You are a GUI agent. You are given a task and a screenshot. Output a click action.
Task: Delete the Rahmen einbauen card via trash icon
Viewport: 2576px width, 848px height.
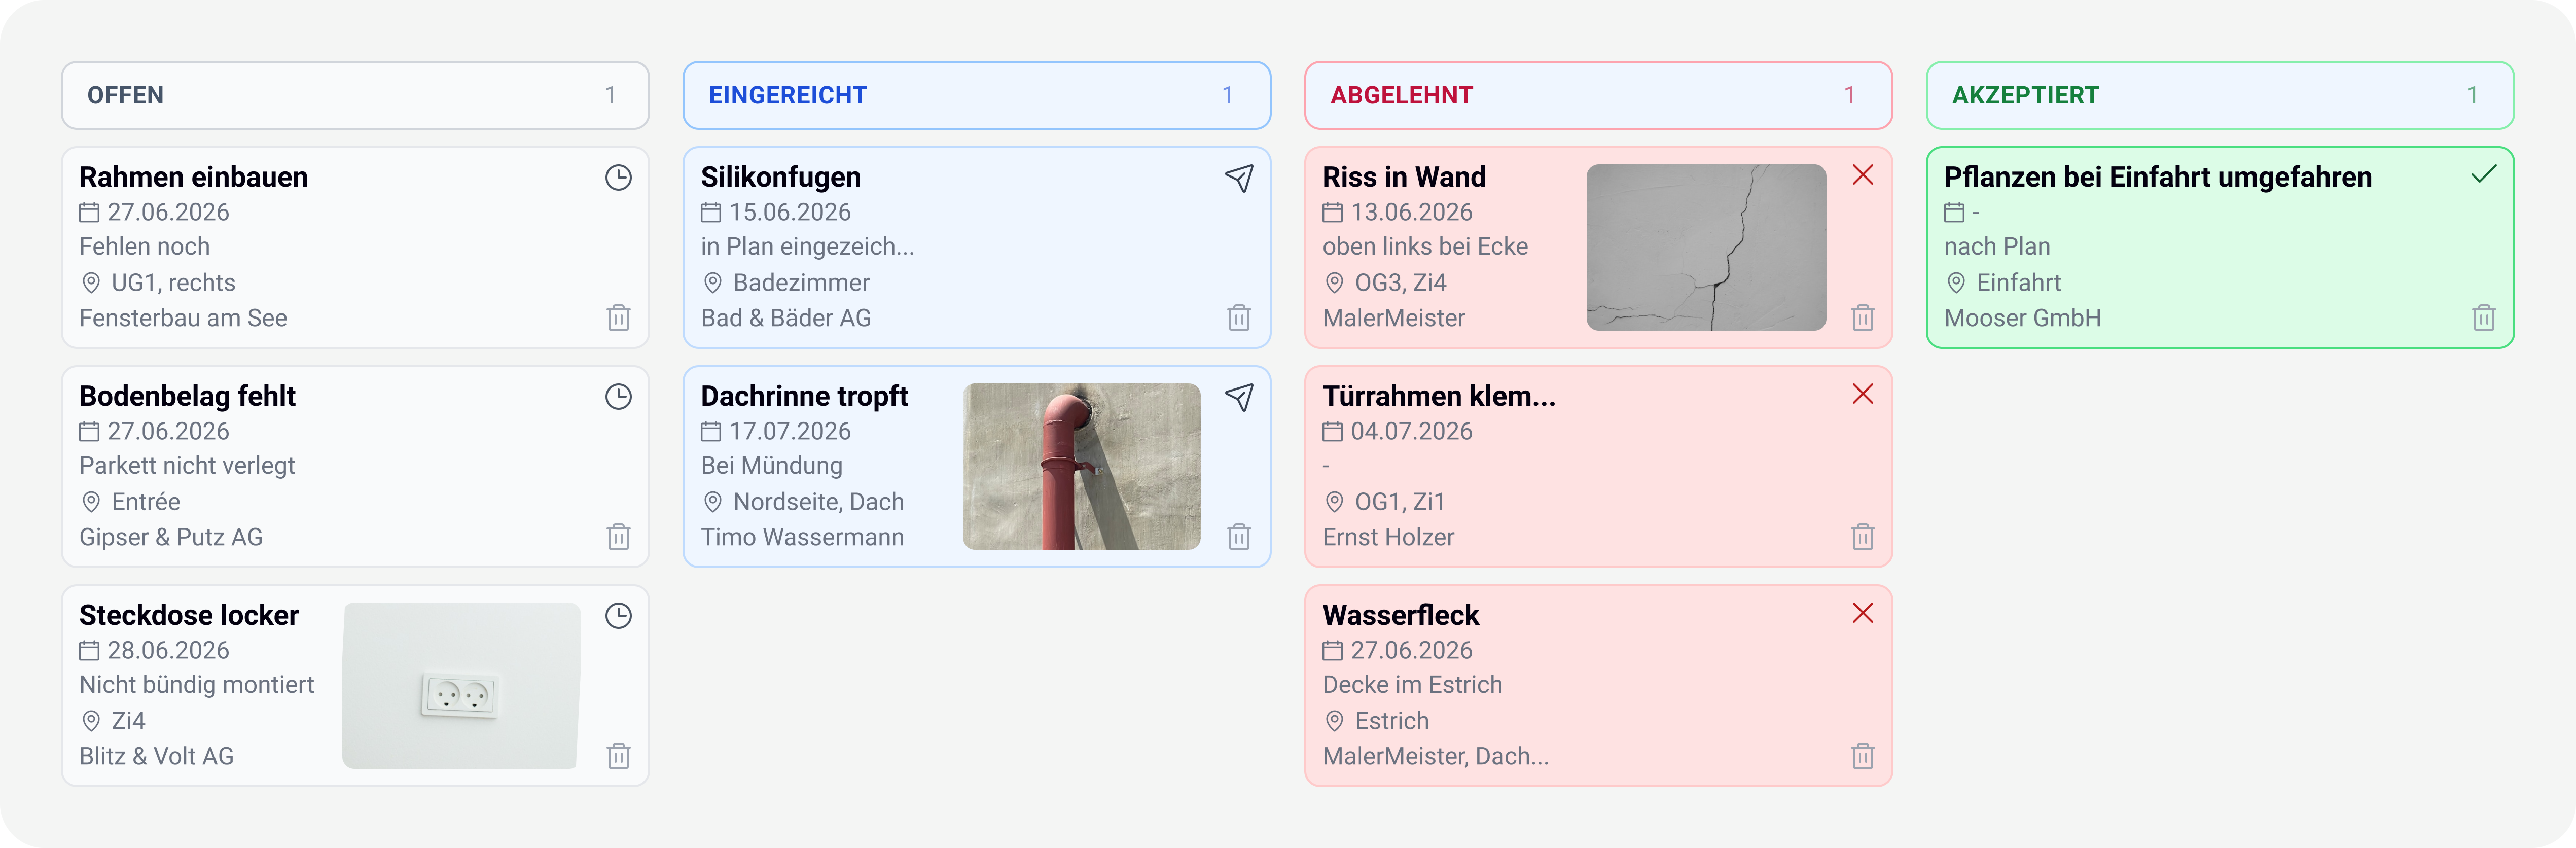point(618,317)
